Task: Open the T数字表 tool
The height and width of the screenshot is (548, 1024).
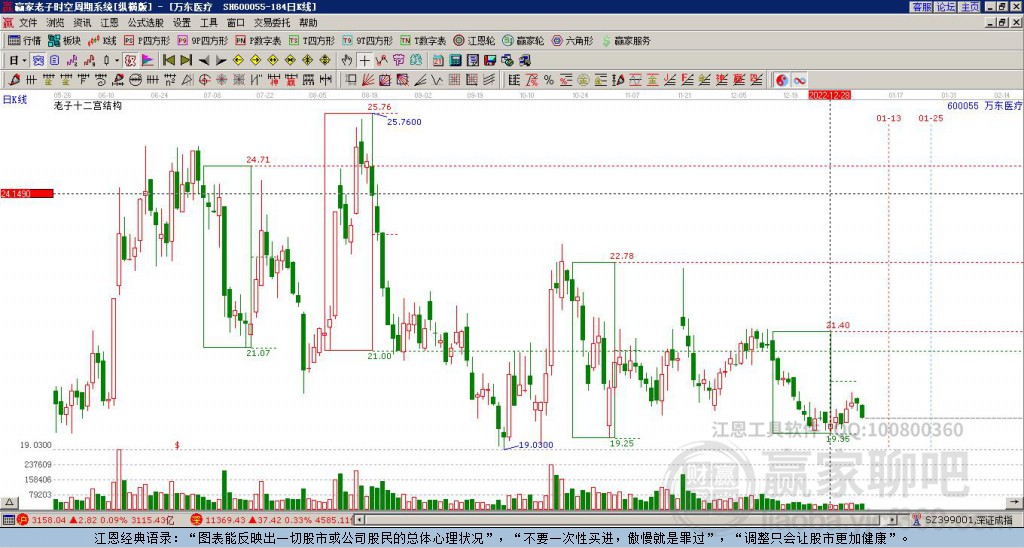Action: [x=423, y=40]
